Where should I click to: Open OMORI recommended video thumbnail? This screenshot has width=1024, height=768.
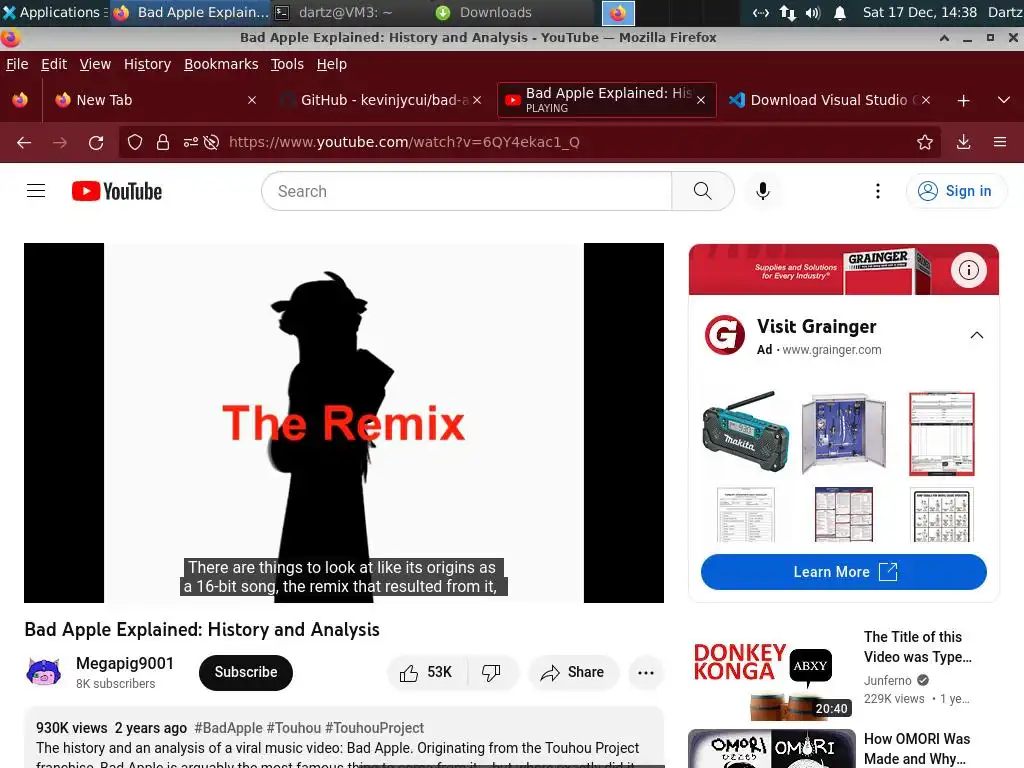pos(771,748)
